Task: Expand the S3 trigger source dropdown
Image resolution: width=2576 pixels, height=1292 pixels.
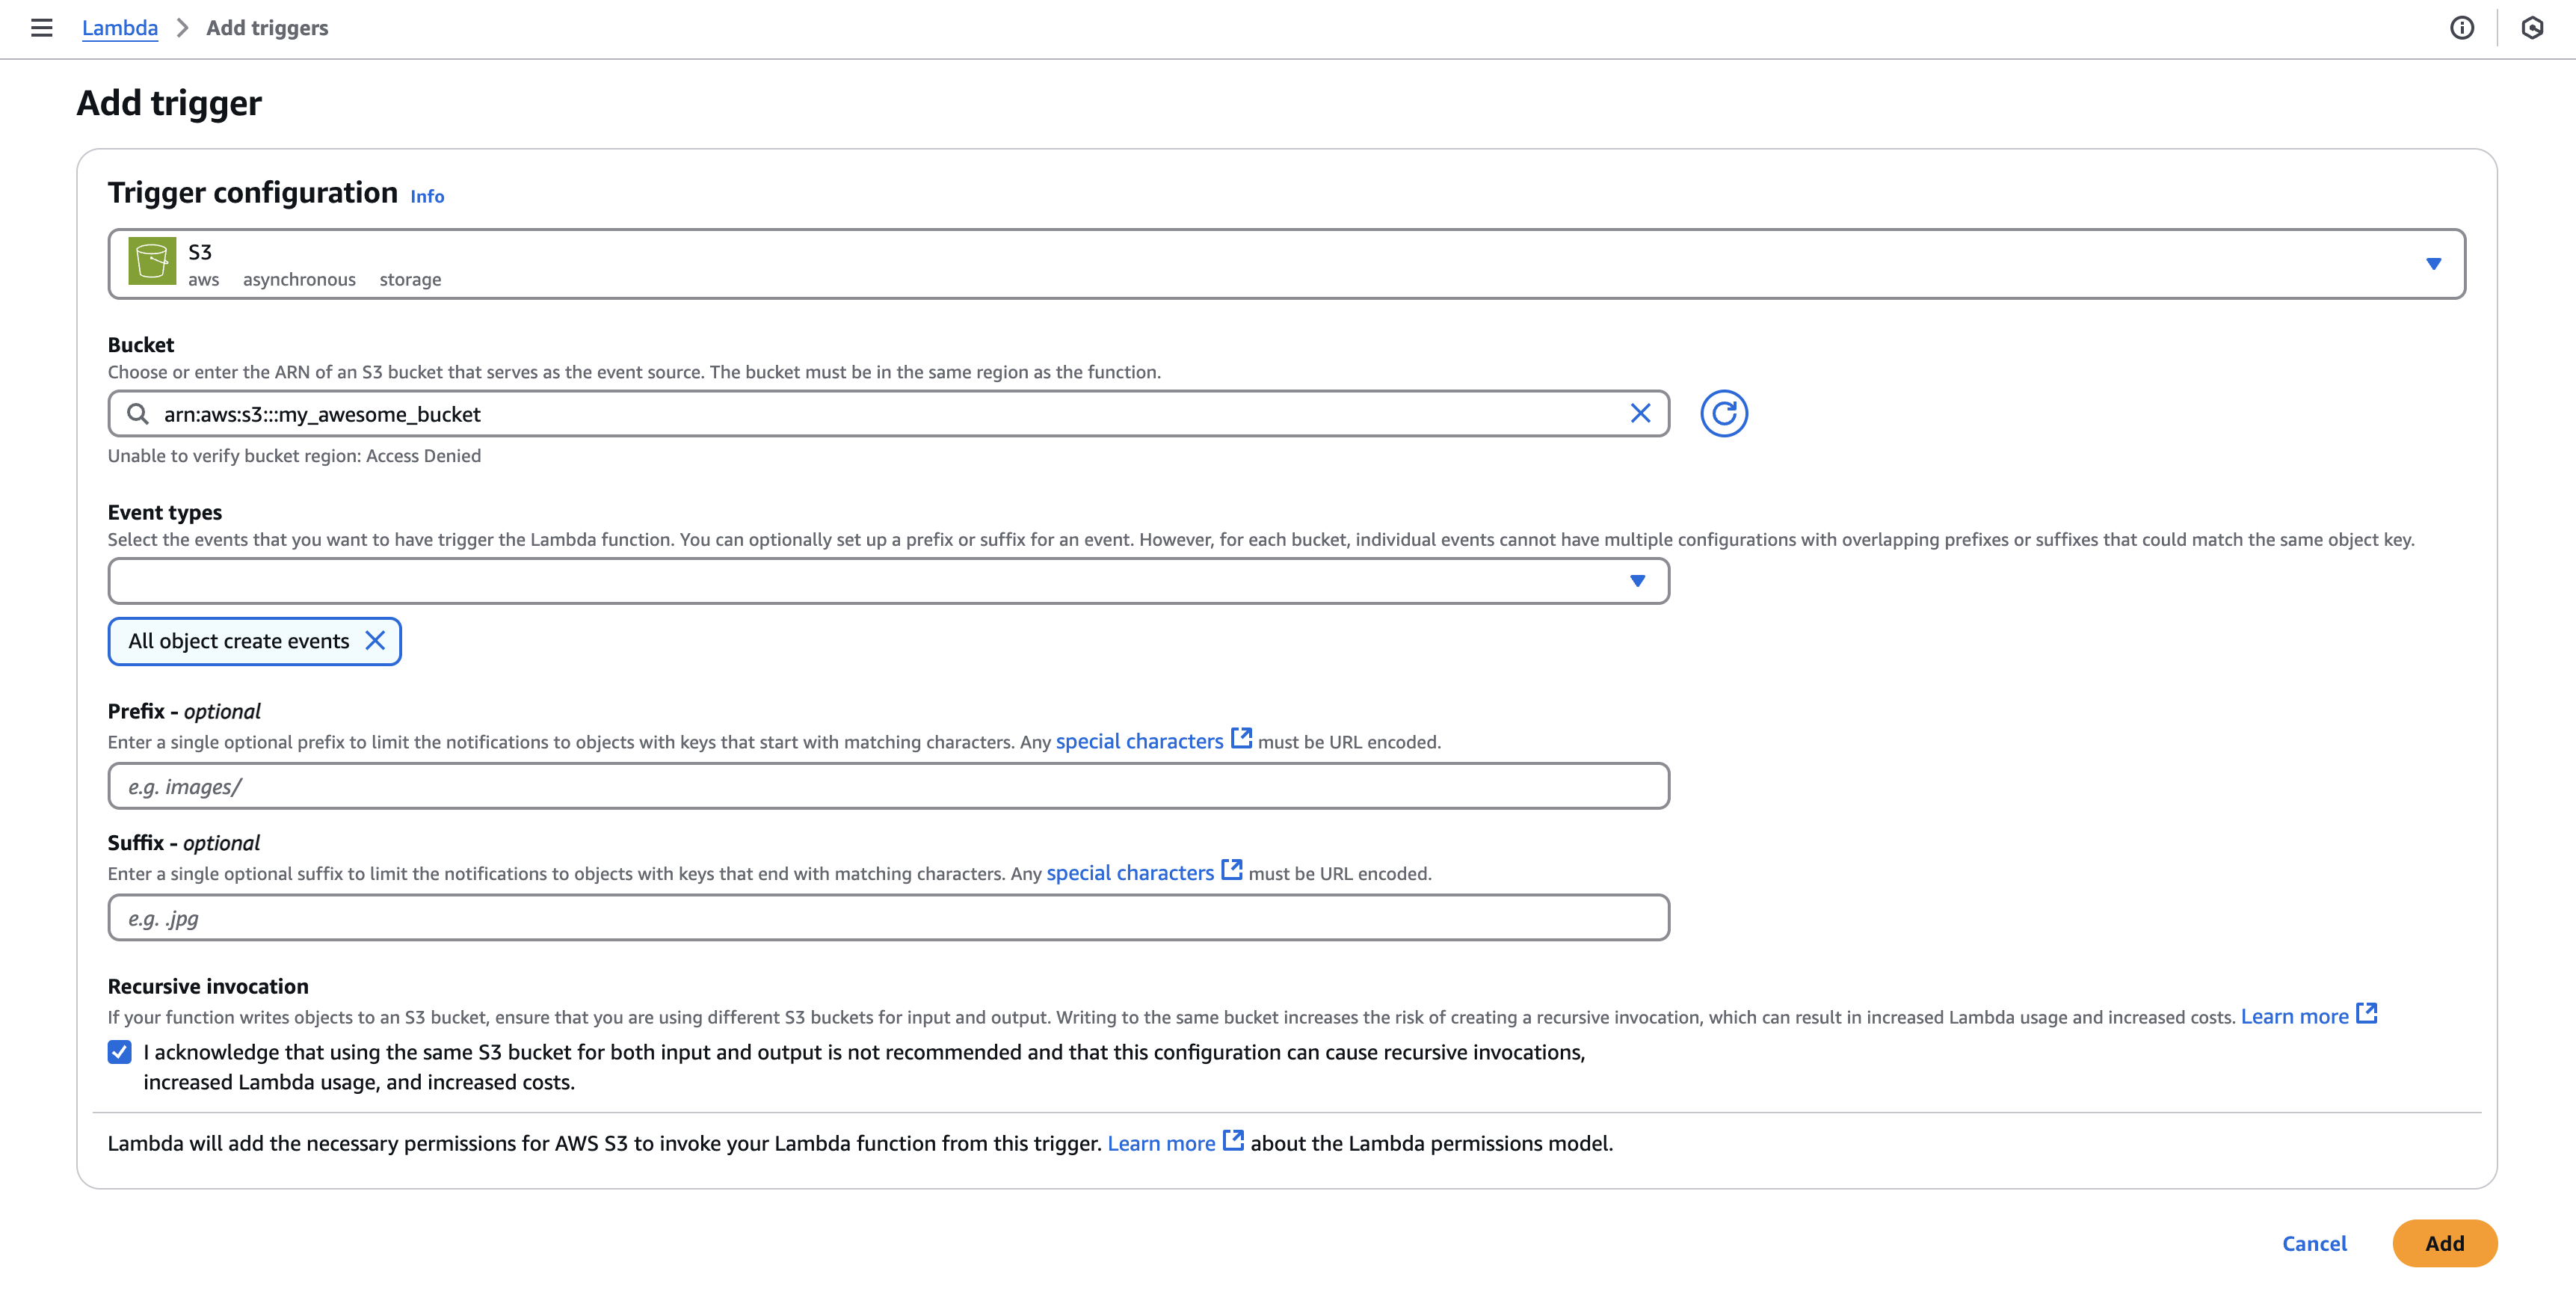Action: [x=2433, y=264]
